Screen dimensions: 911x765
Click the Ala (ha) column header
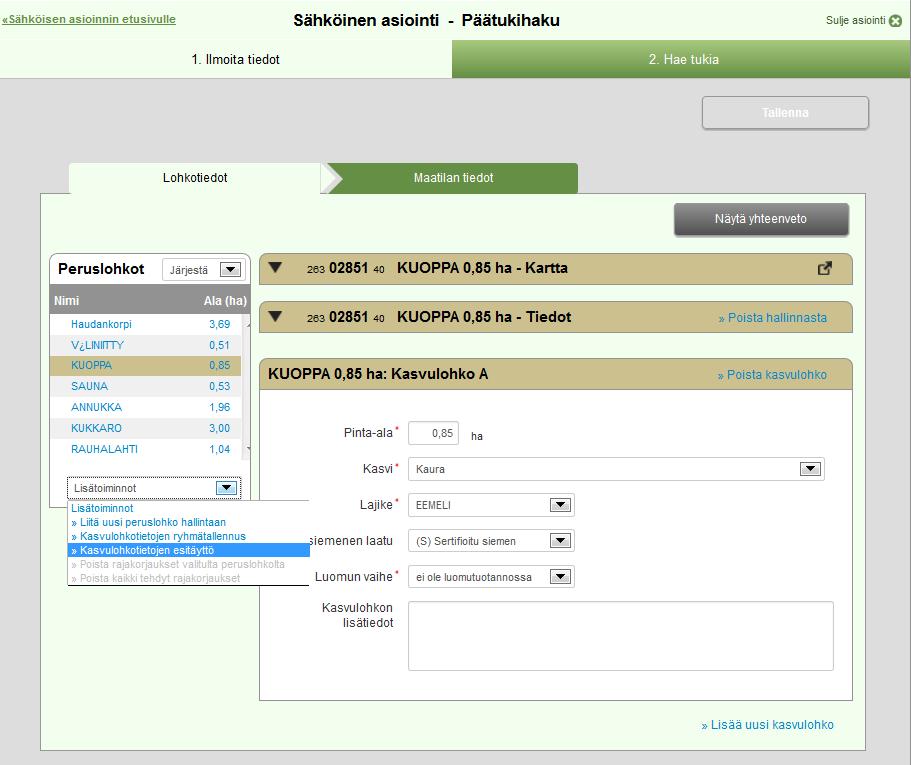tap(225, 301)
